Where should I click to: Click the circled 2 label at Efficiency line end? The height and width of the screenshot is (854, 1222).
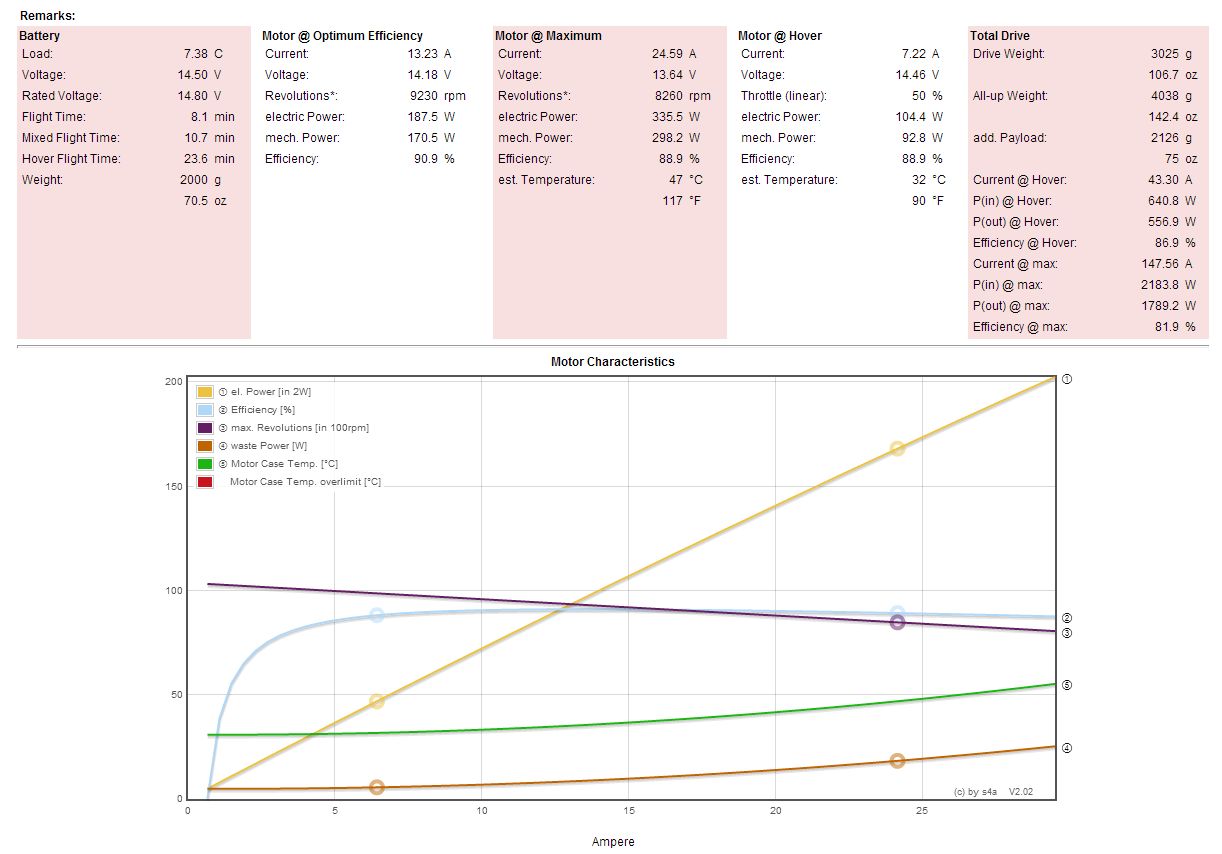point(1067,618)
